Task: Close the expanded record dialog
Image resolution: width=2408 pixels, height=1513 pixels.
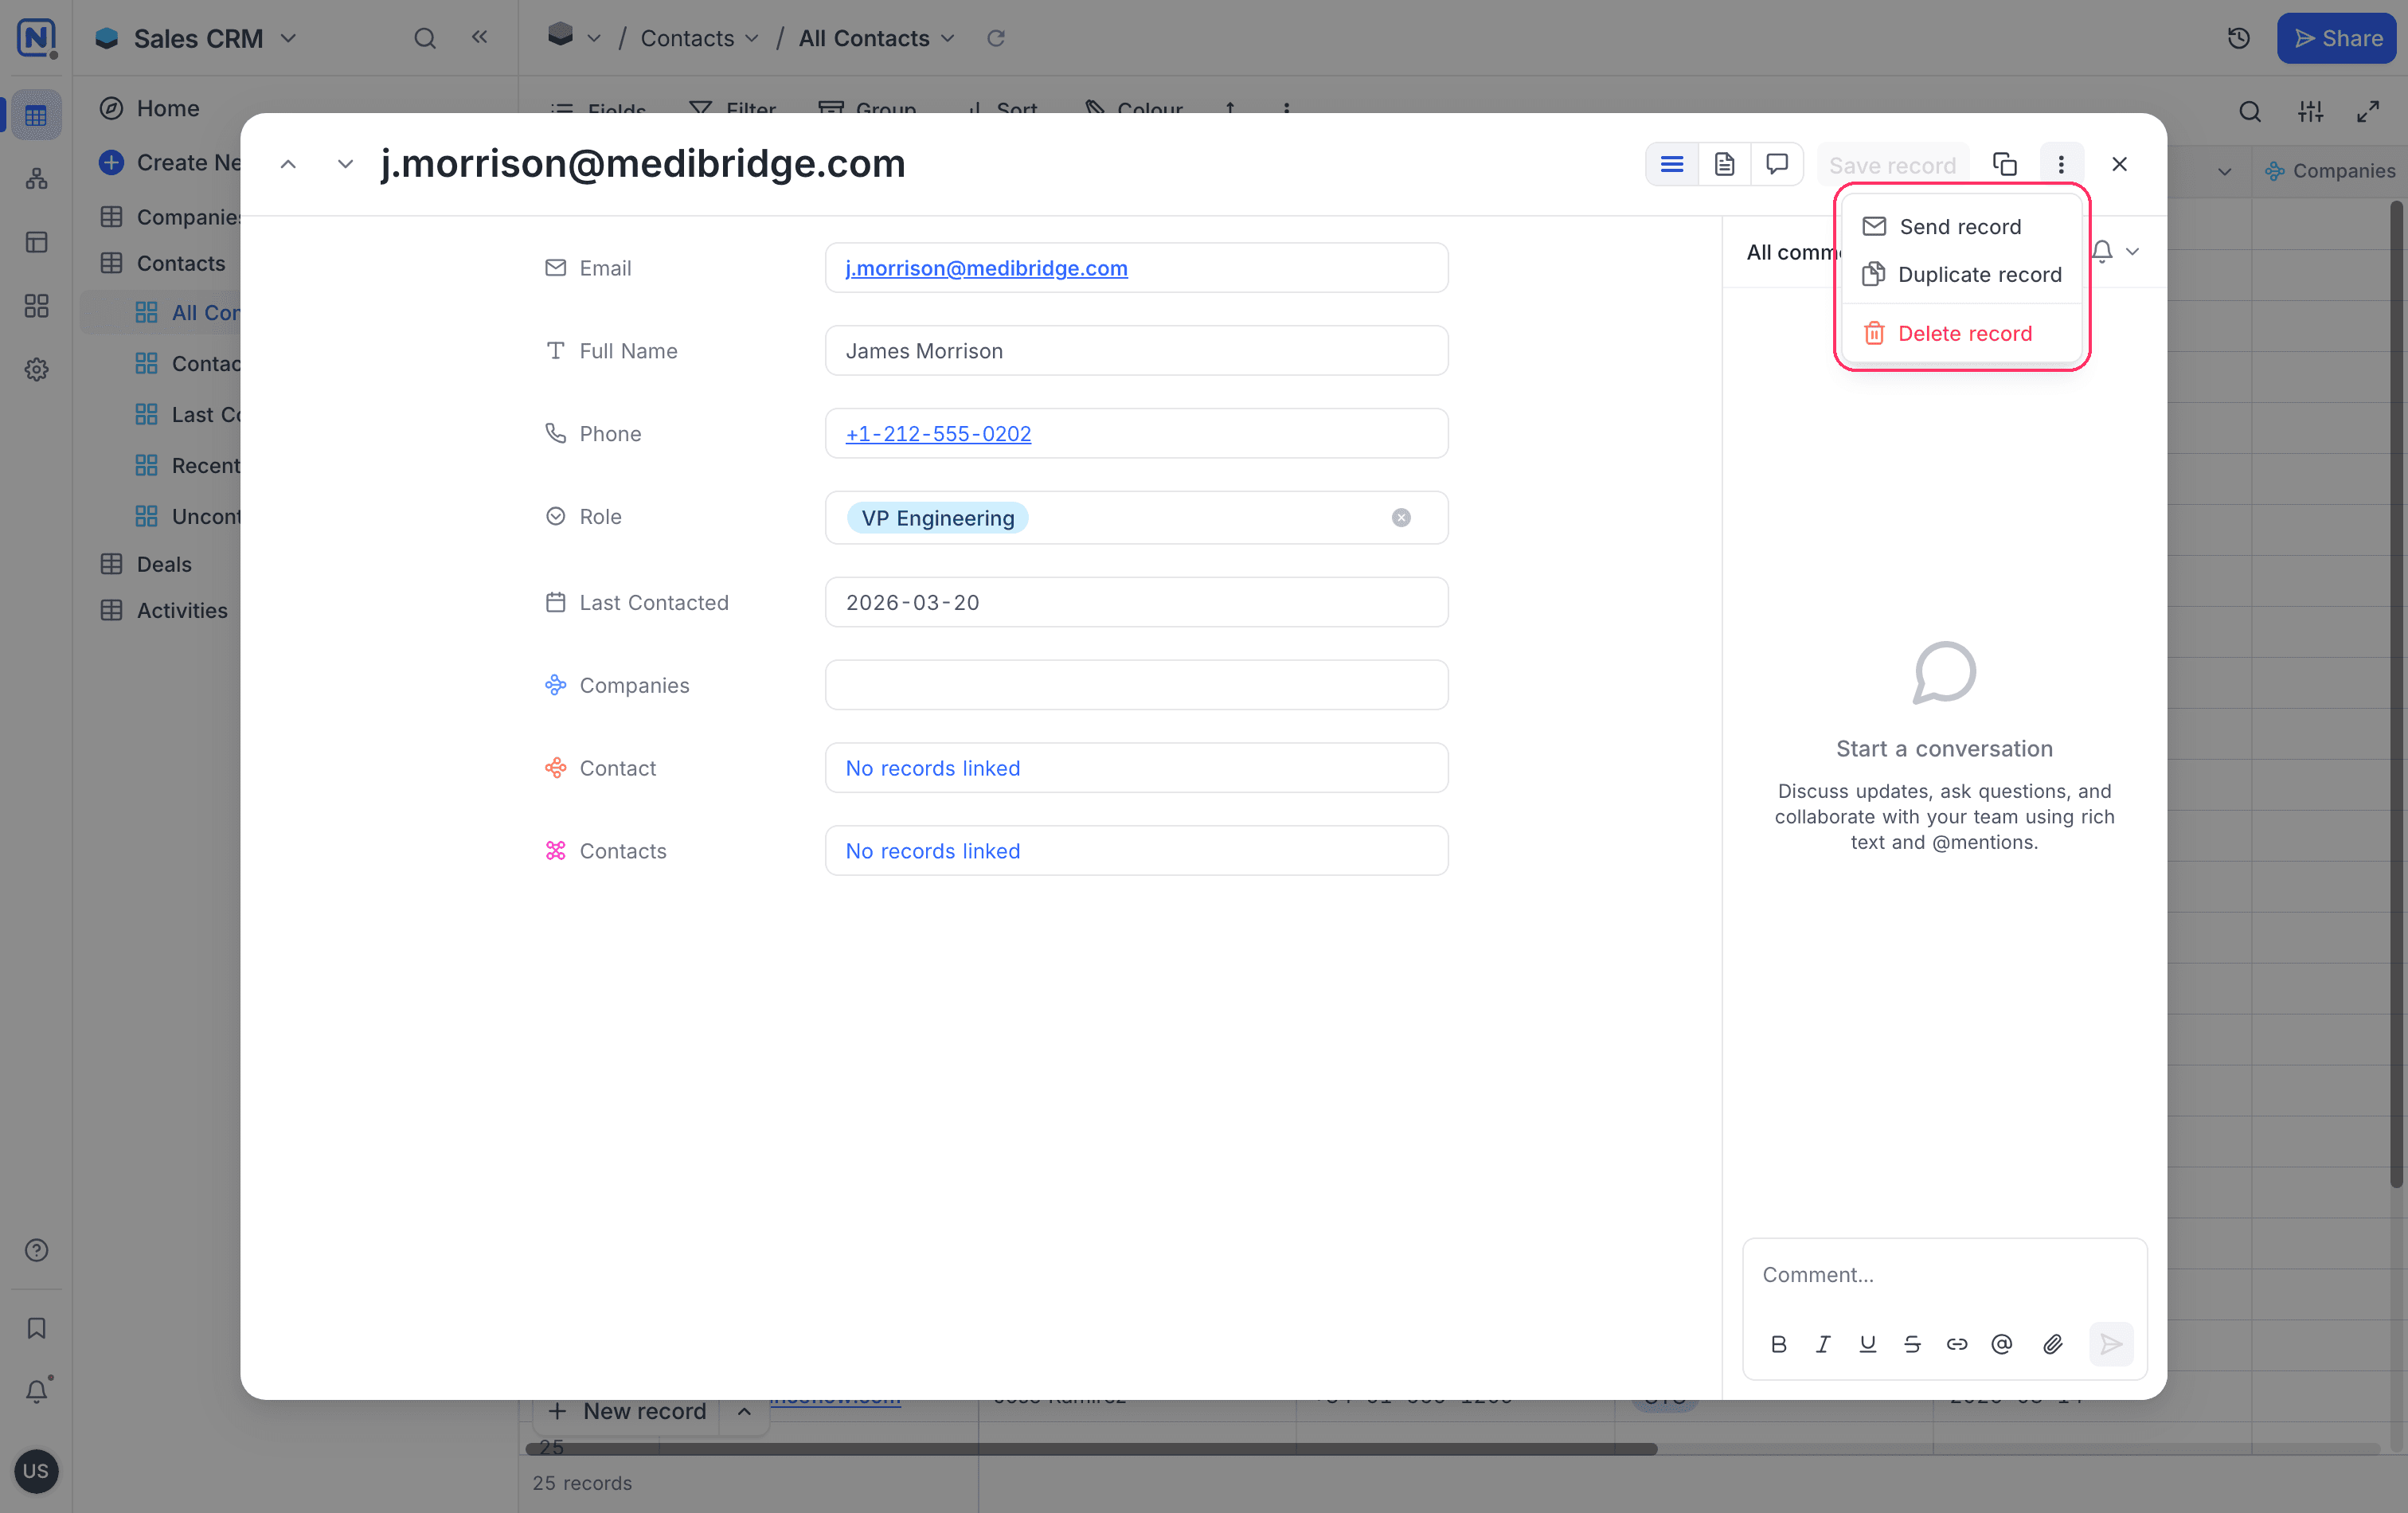Action: (2119, 165)
